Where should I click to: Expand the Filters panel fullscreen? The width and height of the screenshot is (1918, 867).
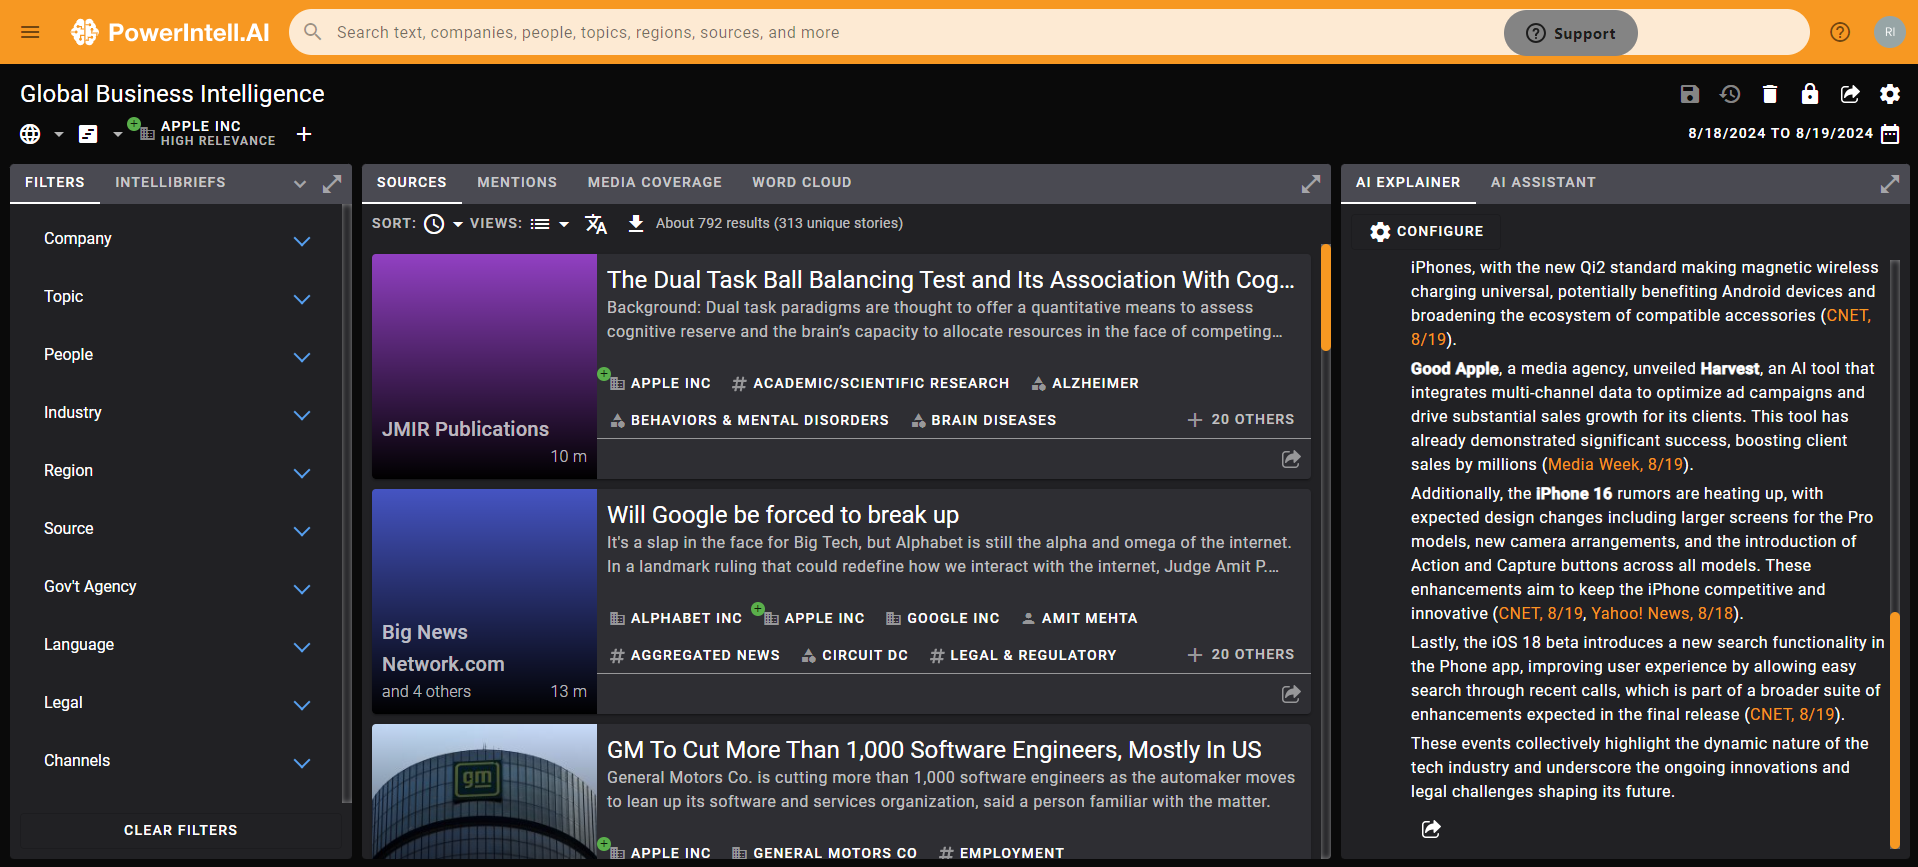click(x=332, y=184)
